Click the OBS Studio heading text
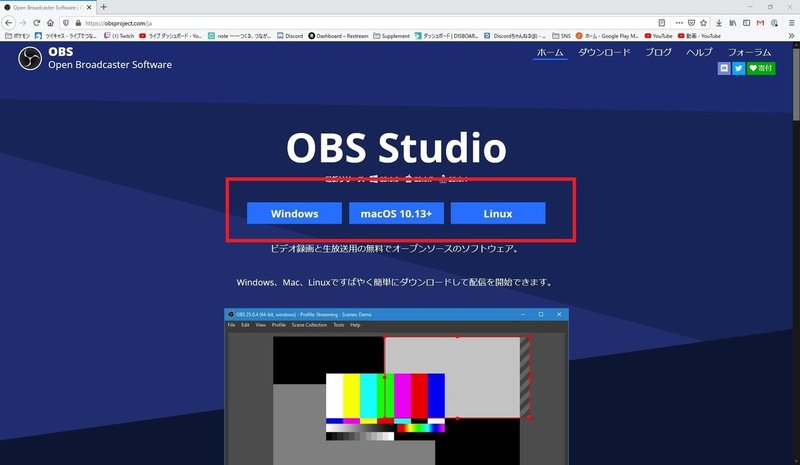800x465 pixels. pos(396,148)
